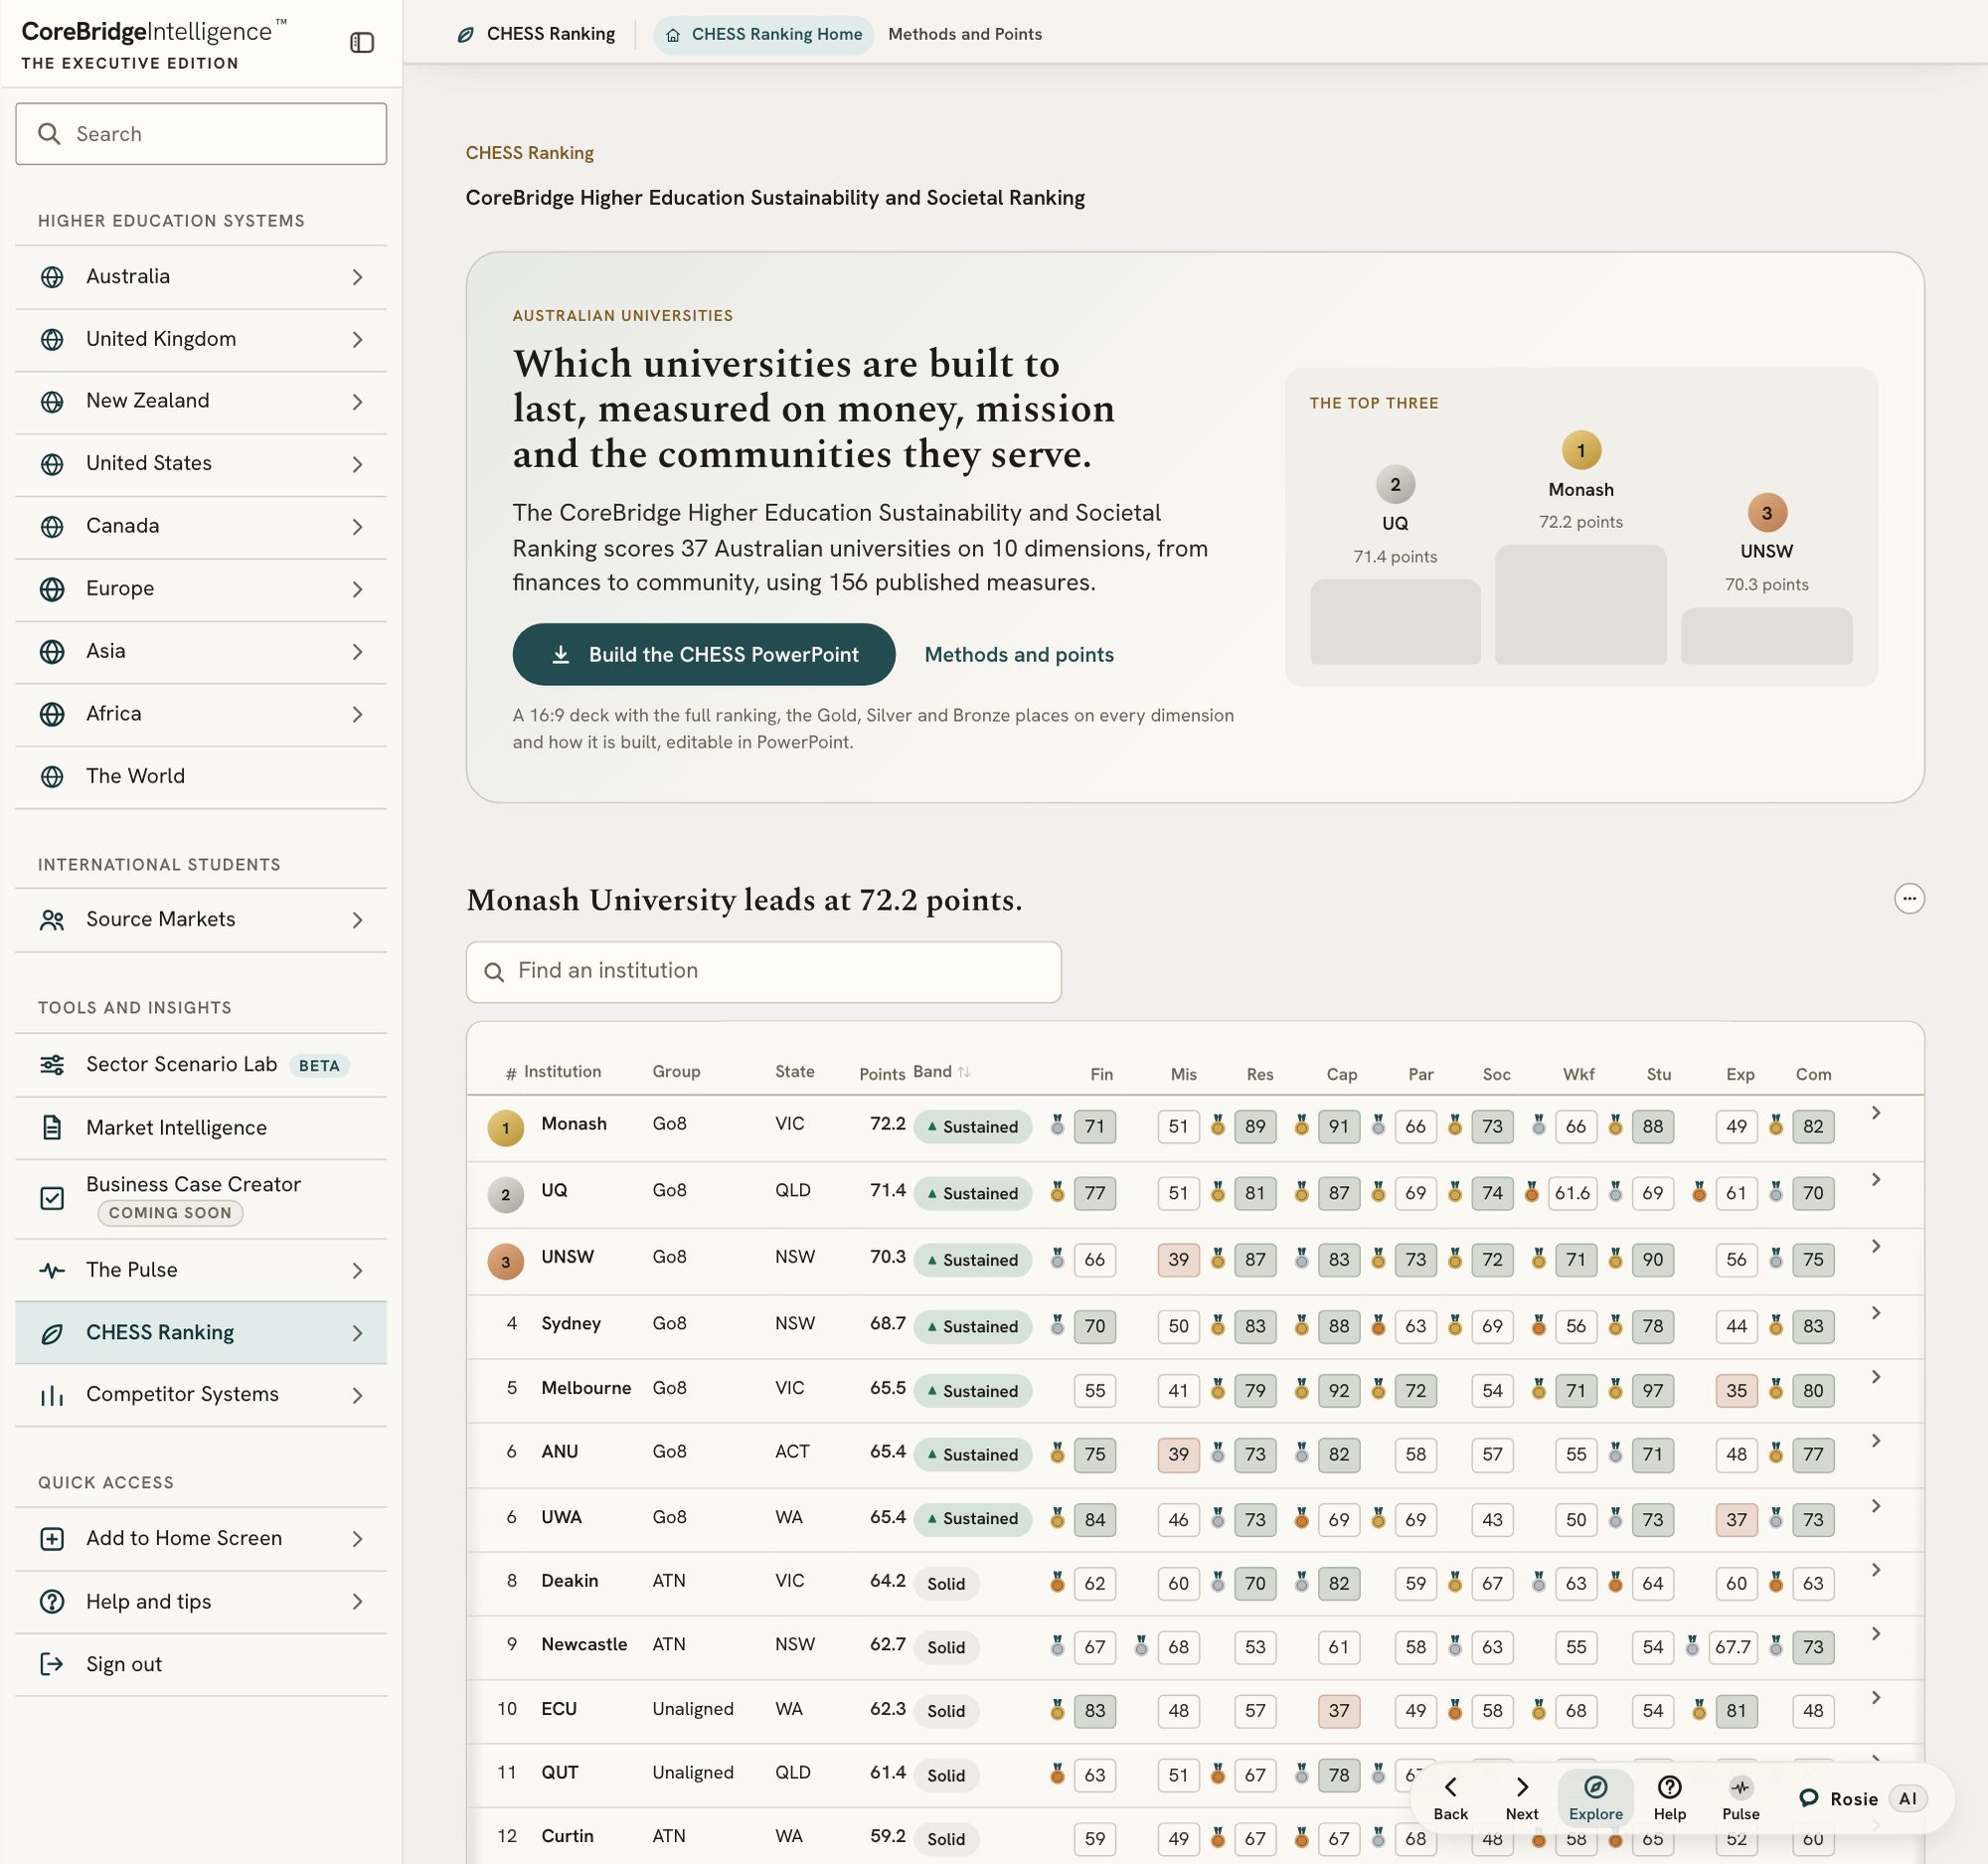
Task: Open The World menu item
Action: (201, 777)
